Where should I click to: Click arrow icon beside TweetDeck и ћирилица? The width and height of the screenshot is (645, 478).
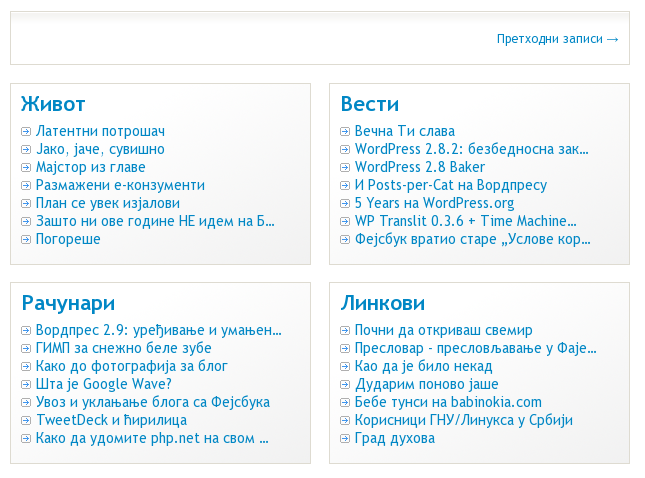(26, 421)
